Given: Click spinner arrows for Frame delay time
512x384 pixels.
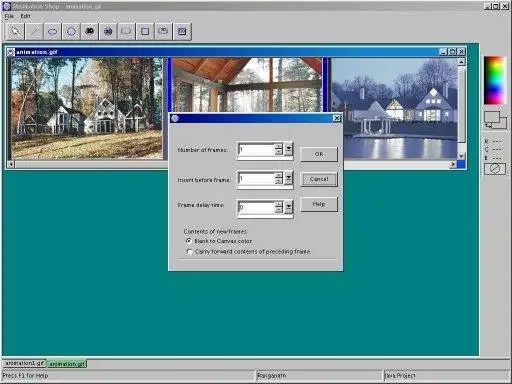Looking at the screenshot, I should coord(279,207).
